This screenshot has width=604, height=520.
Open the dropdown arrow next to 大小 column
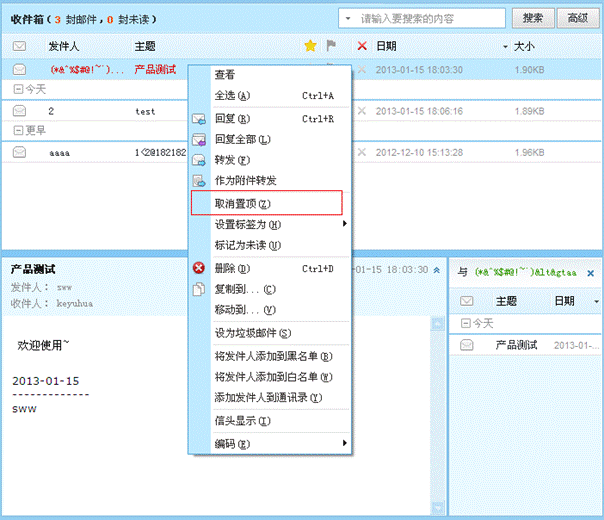pyautogui.click(x=506, y=47)
